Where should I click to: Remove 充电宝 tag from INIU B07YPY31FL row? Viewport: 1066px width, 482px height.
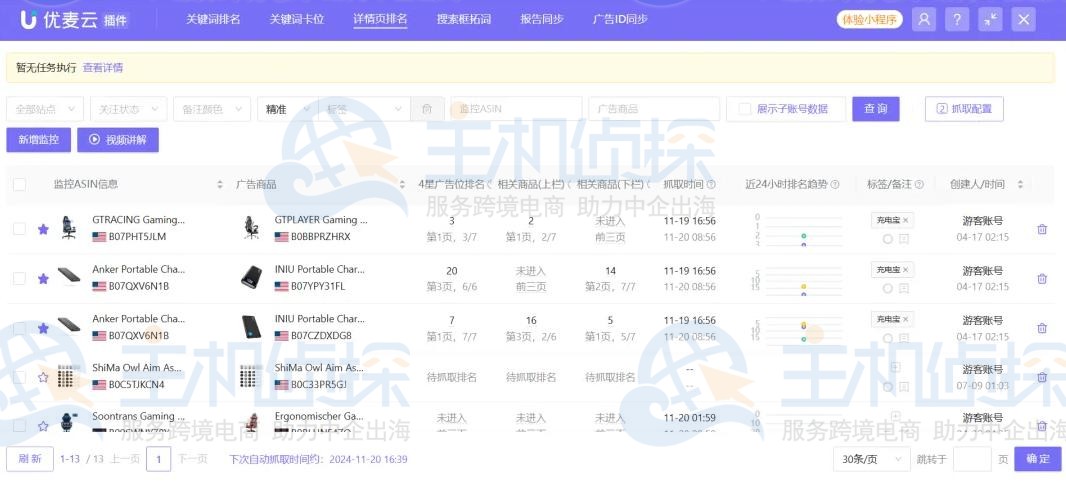pyautogui.click(x=905, y=270)
